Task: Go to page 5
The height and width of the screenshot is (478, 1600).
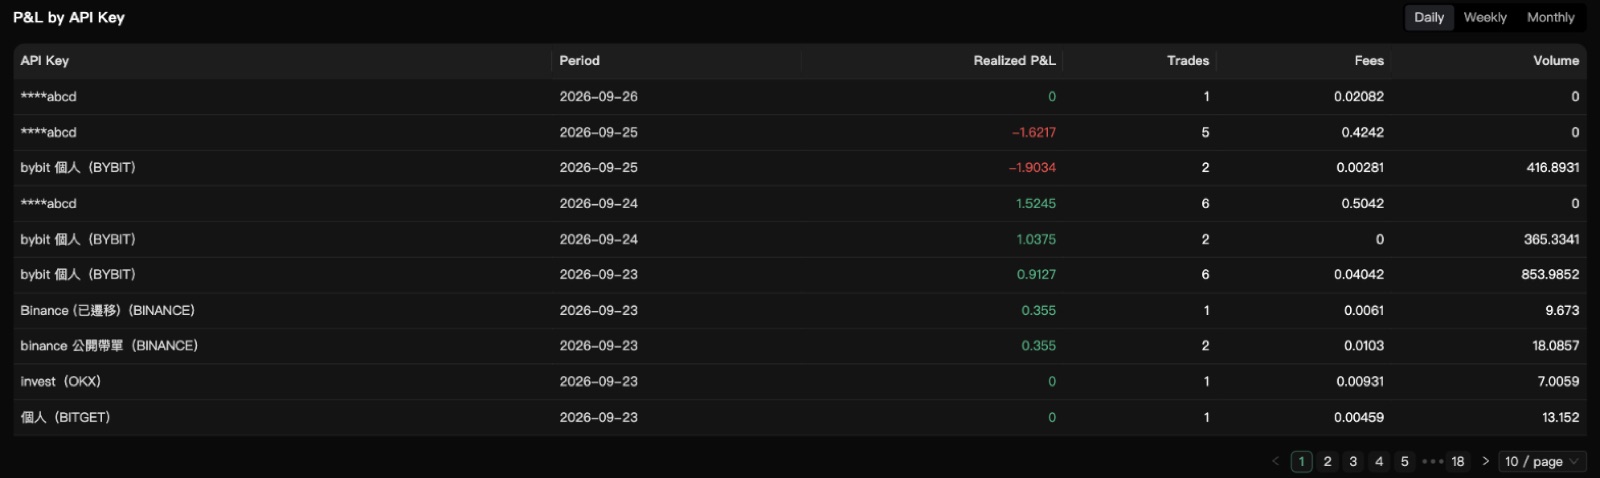Action: click(1404, 461)
